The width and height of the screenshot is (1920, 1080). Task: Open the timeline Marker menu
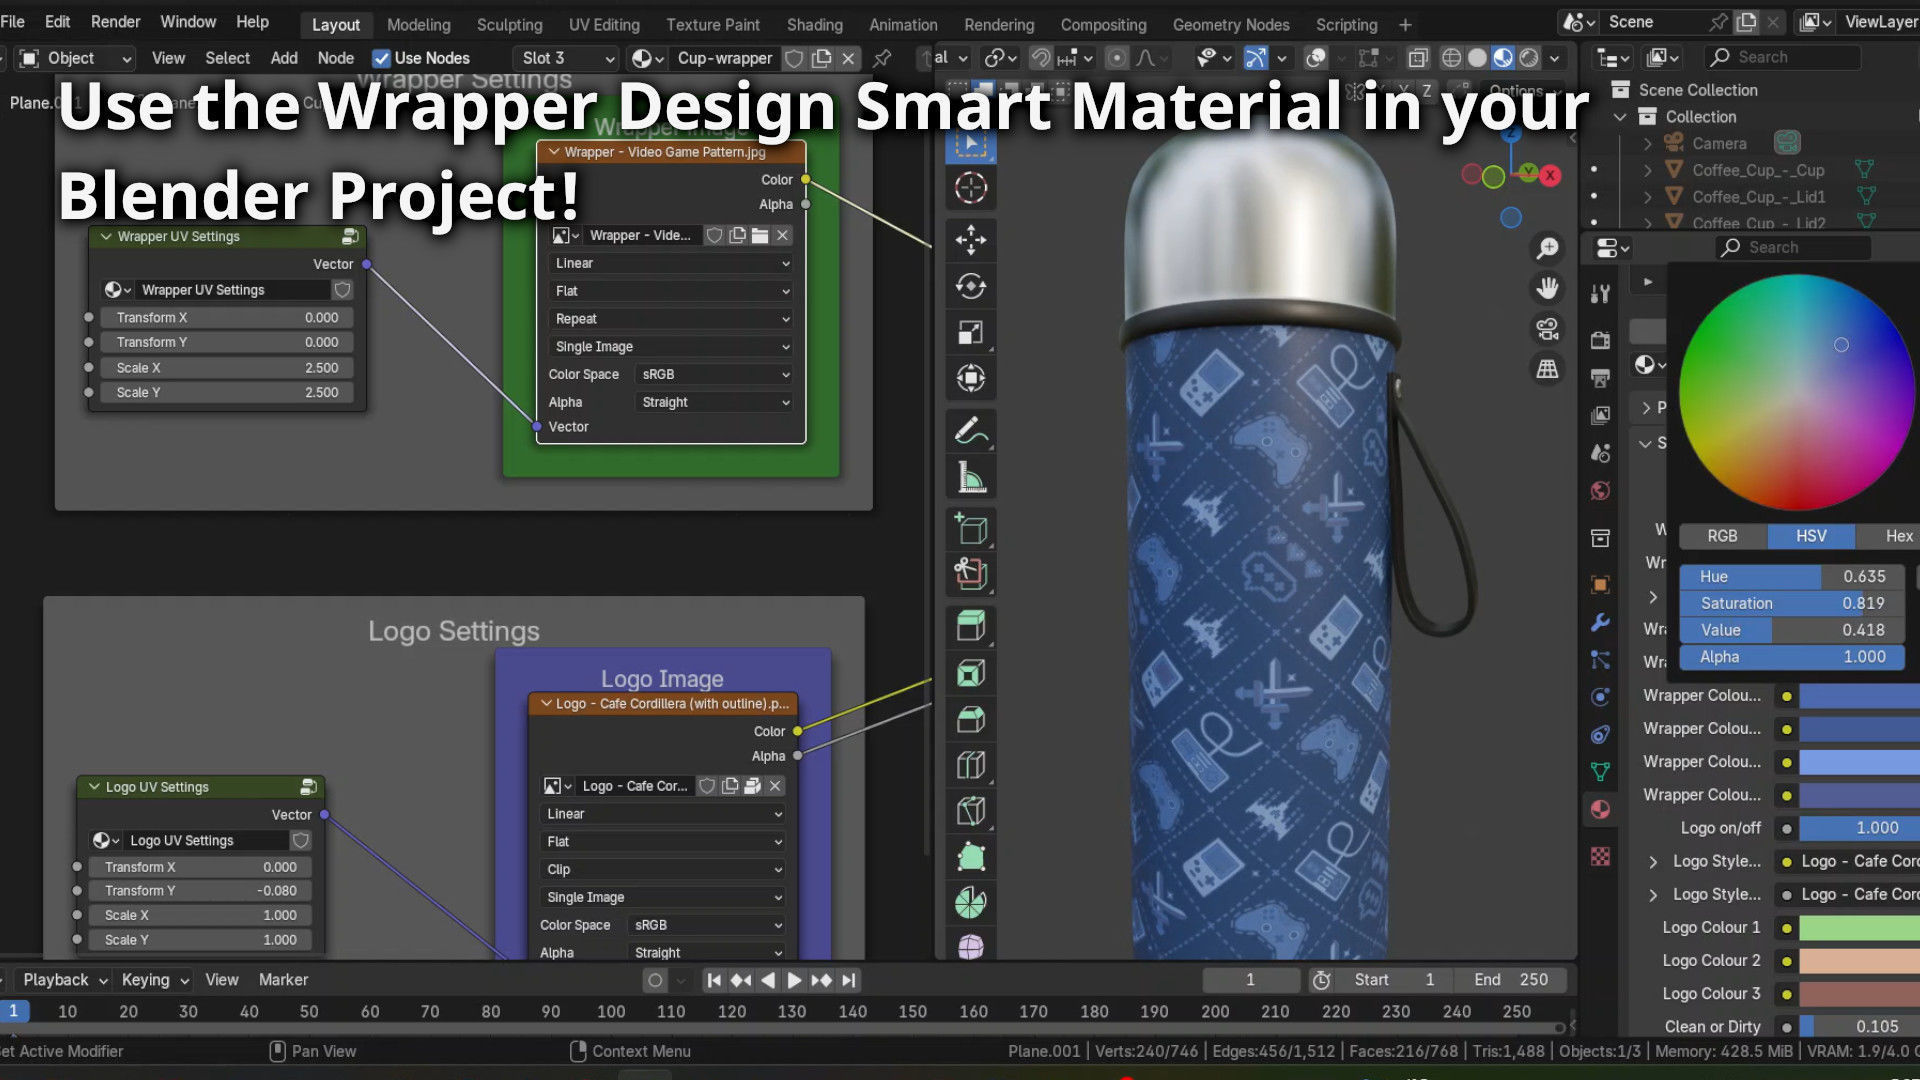pyautogui.click(x=283, y=980)
